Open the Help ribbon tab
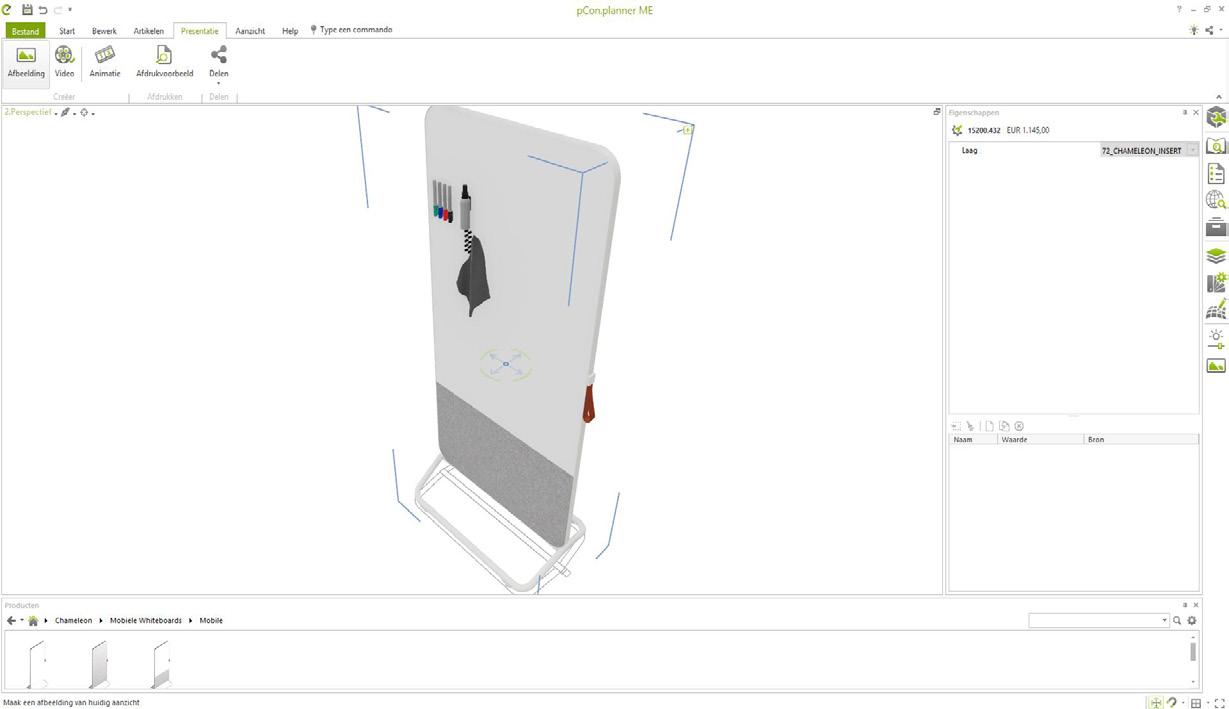 click(x=290, y=31)
